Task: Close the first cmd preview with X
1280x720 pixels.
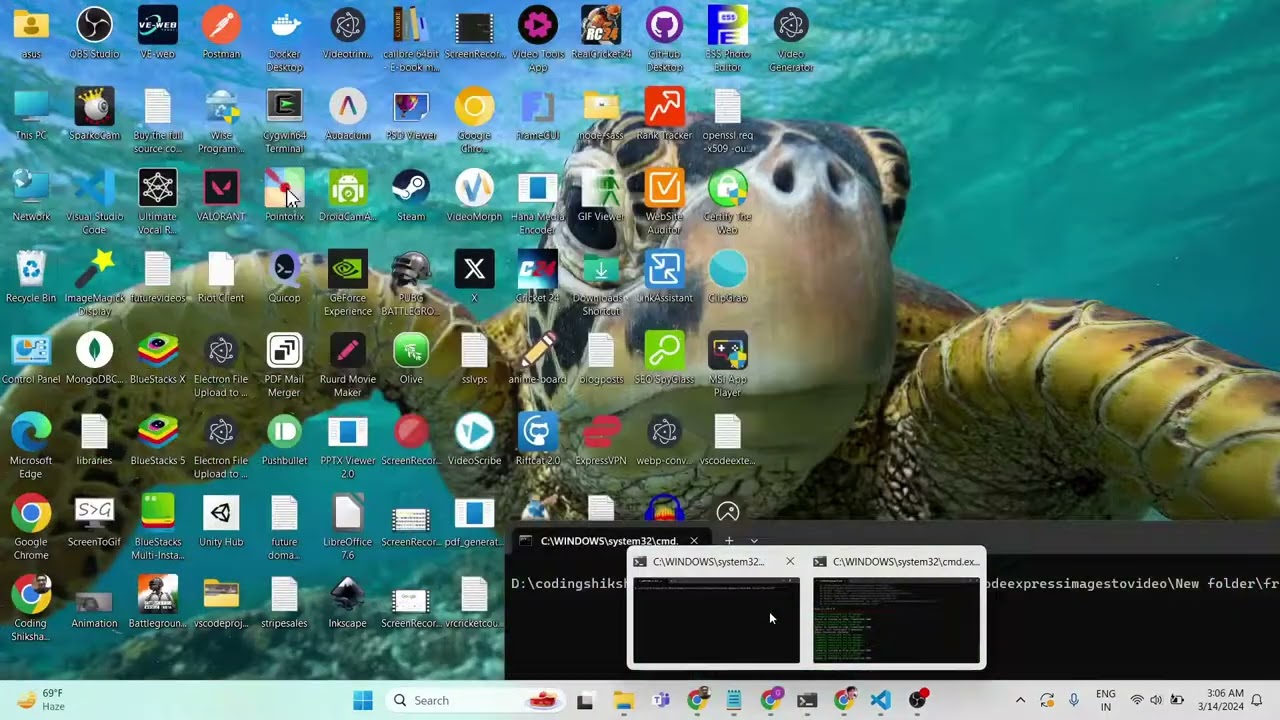Action: tap(790, 561)
